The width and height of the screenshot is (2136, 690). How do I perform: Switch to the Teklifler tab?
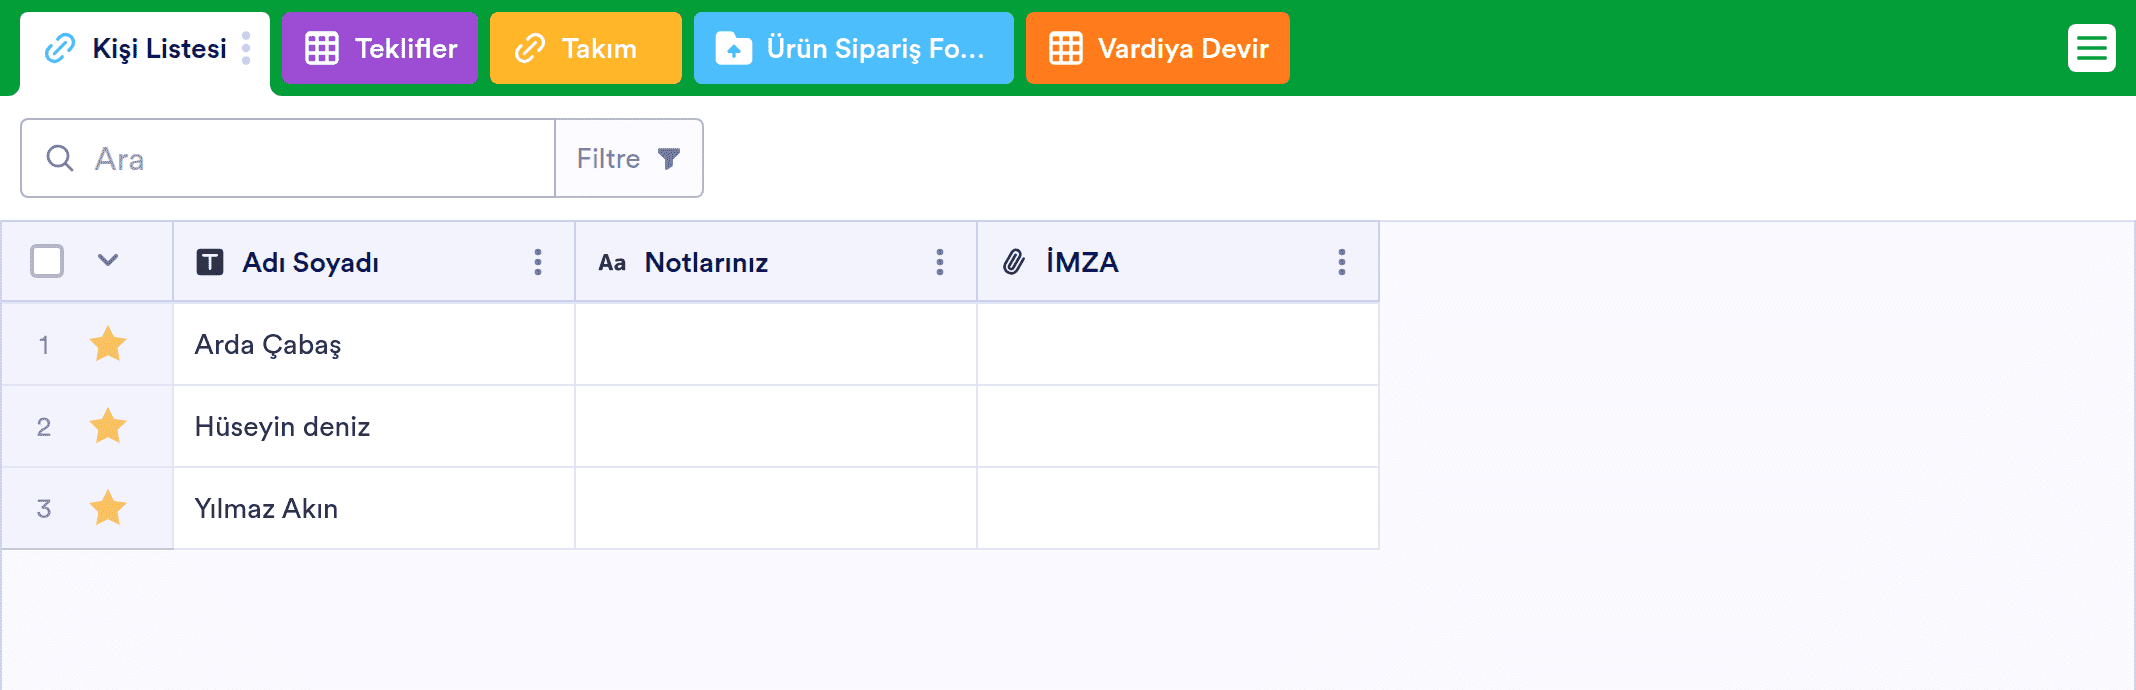(380, 48)
